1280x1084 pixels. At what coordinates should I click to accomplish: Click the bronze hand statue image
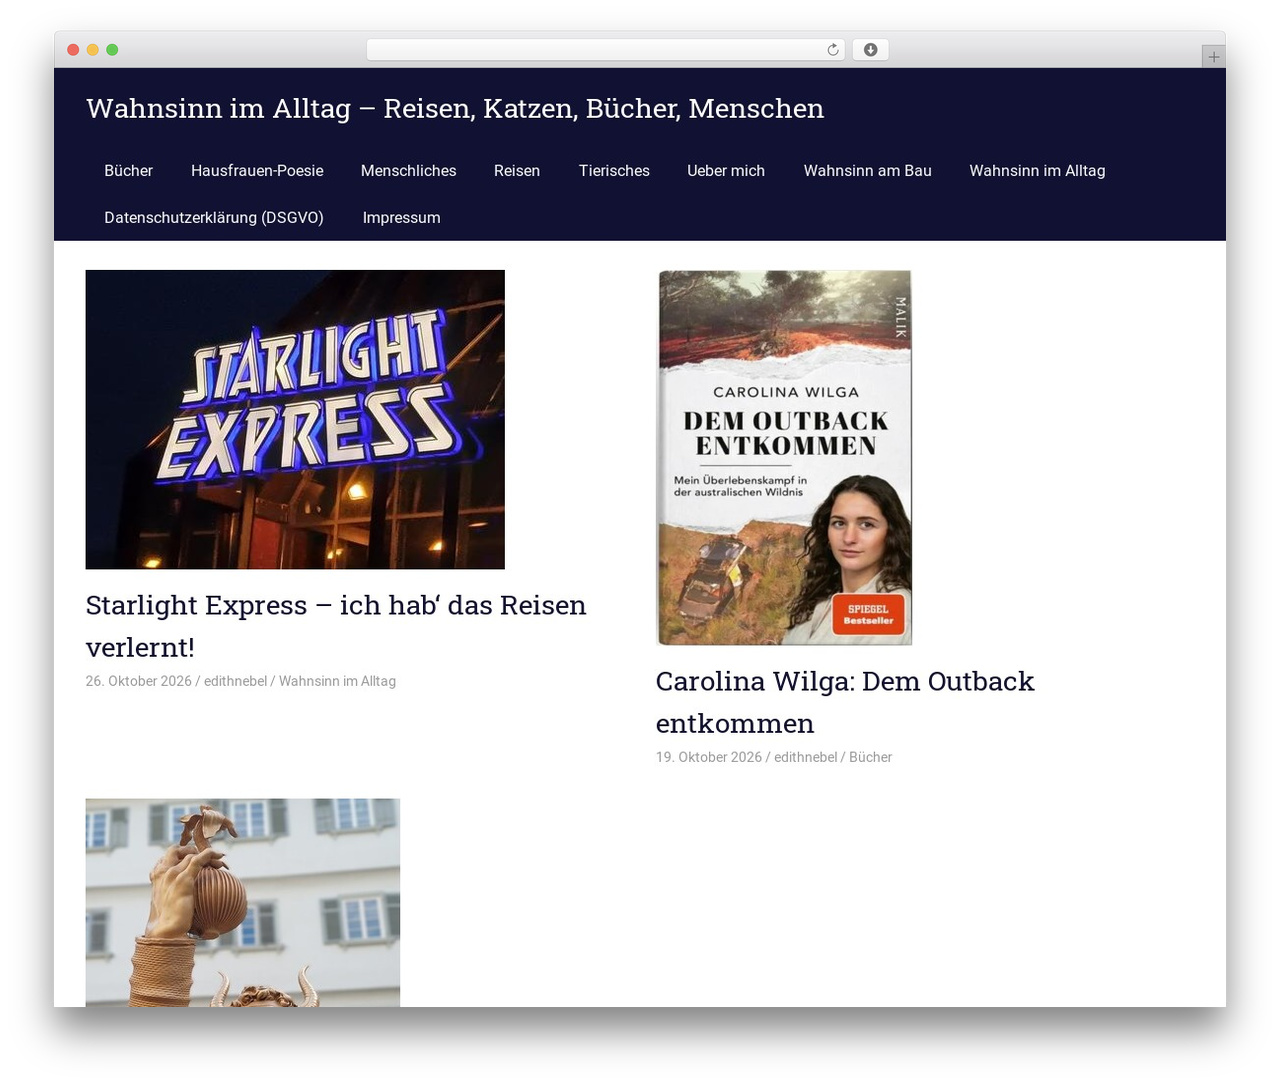[x=243, y=902]
